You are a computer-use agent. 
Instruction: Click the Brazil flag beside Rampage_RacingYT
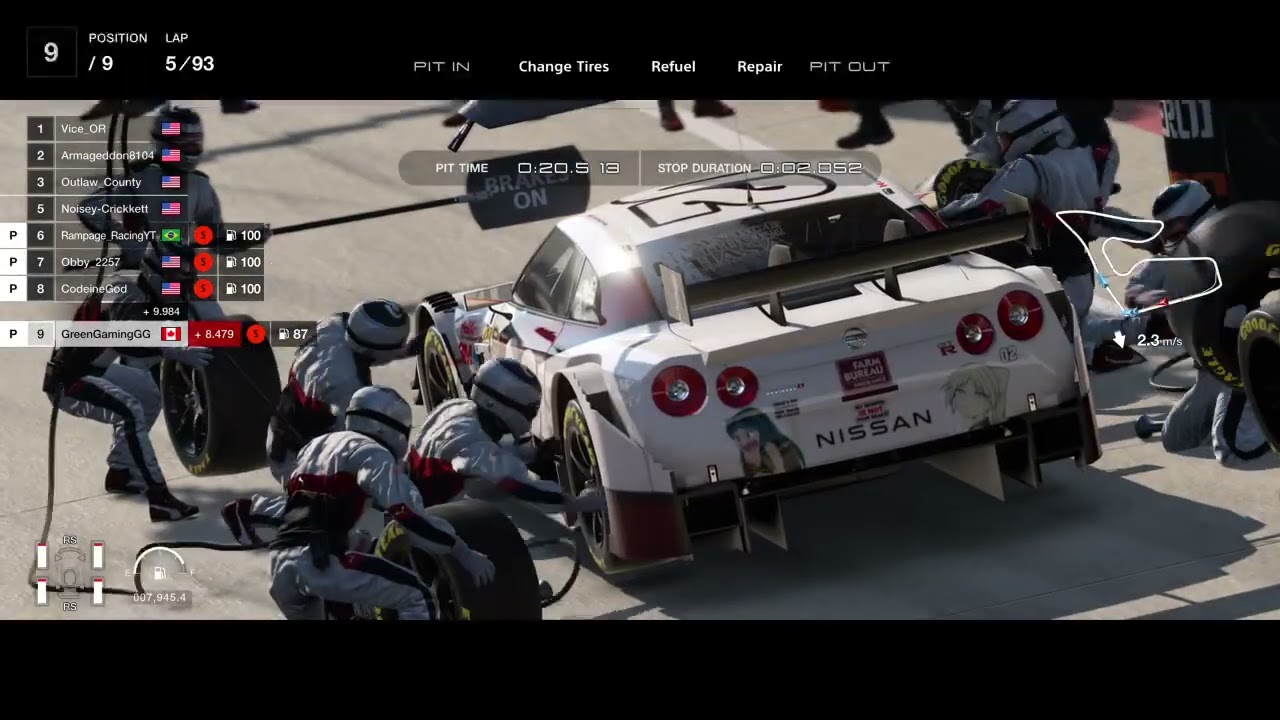[x=171, y=236]
